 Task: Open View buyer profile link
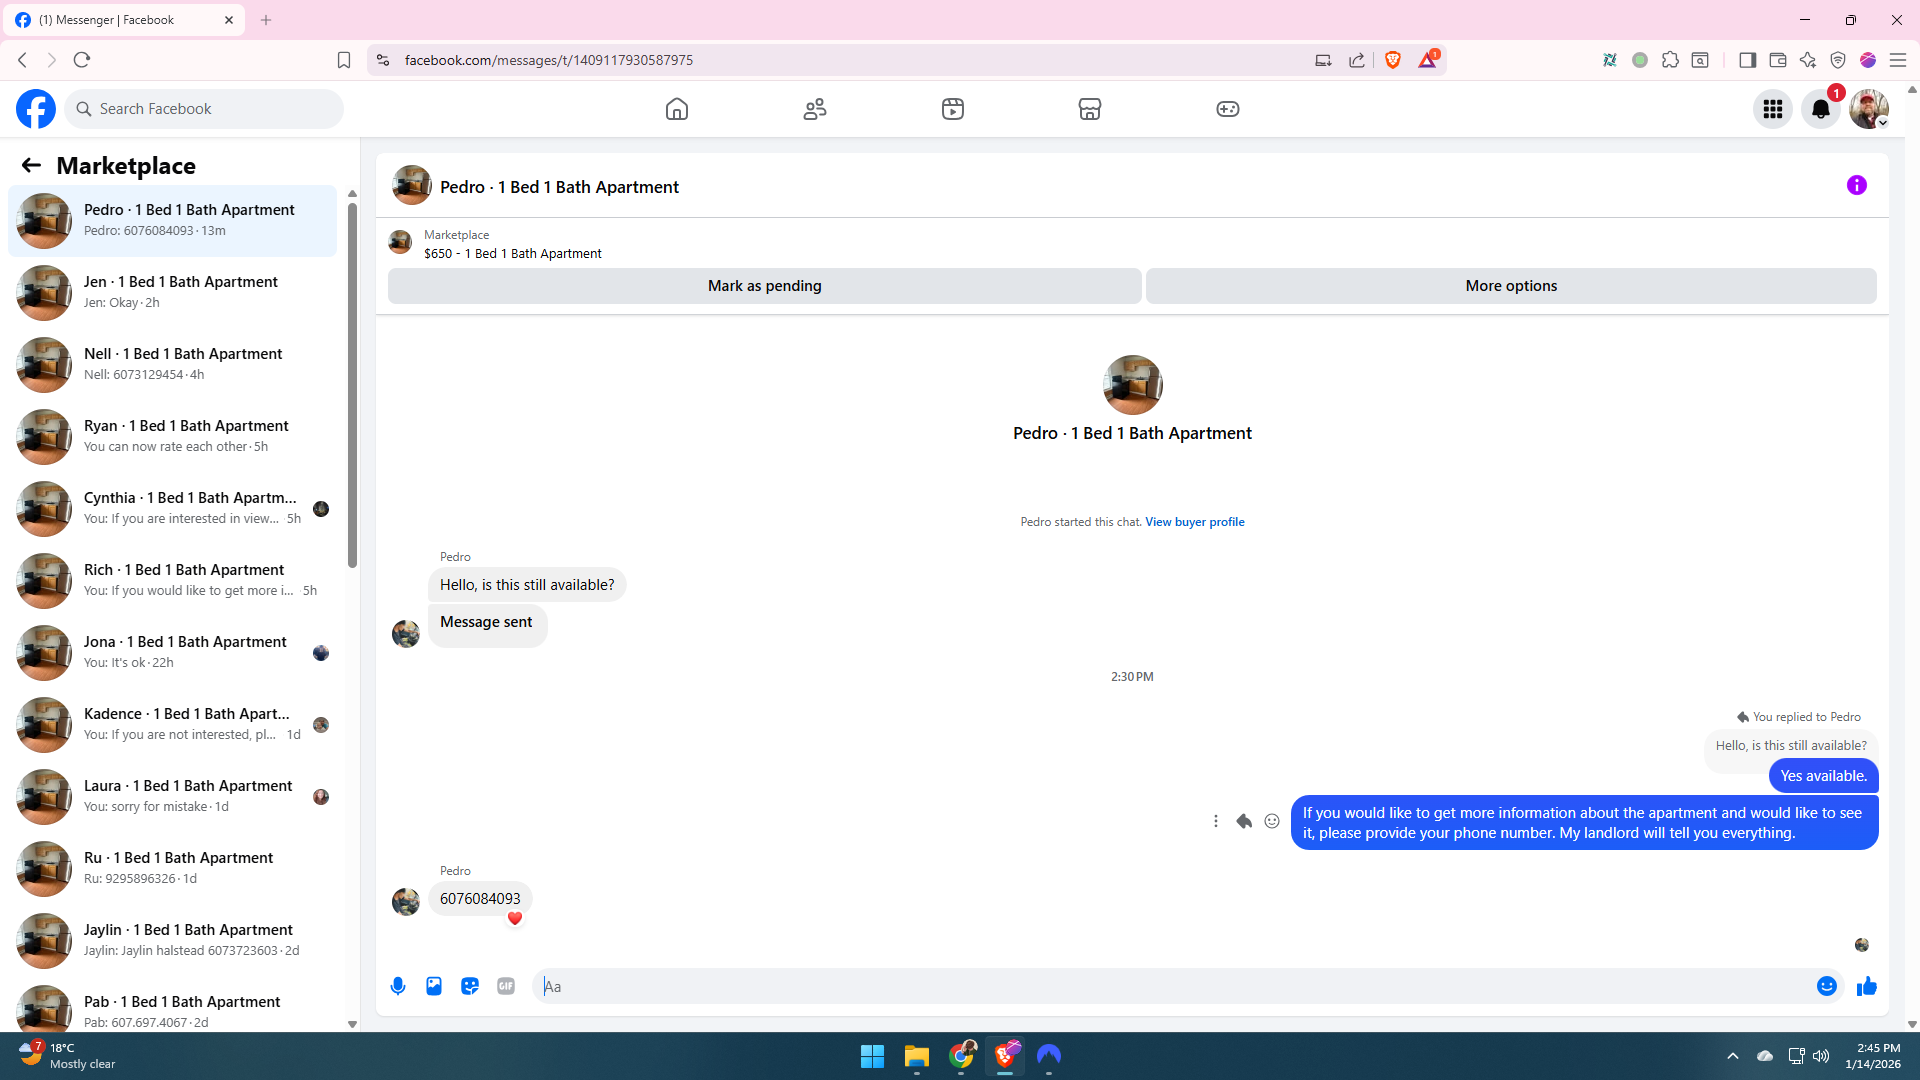coord(1194,522)
